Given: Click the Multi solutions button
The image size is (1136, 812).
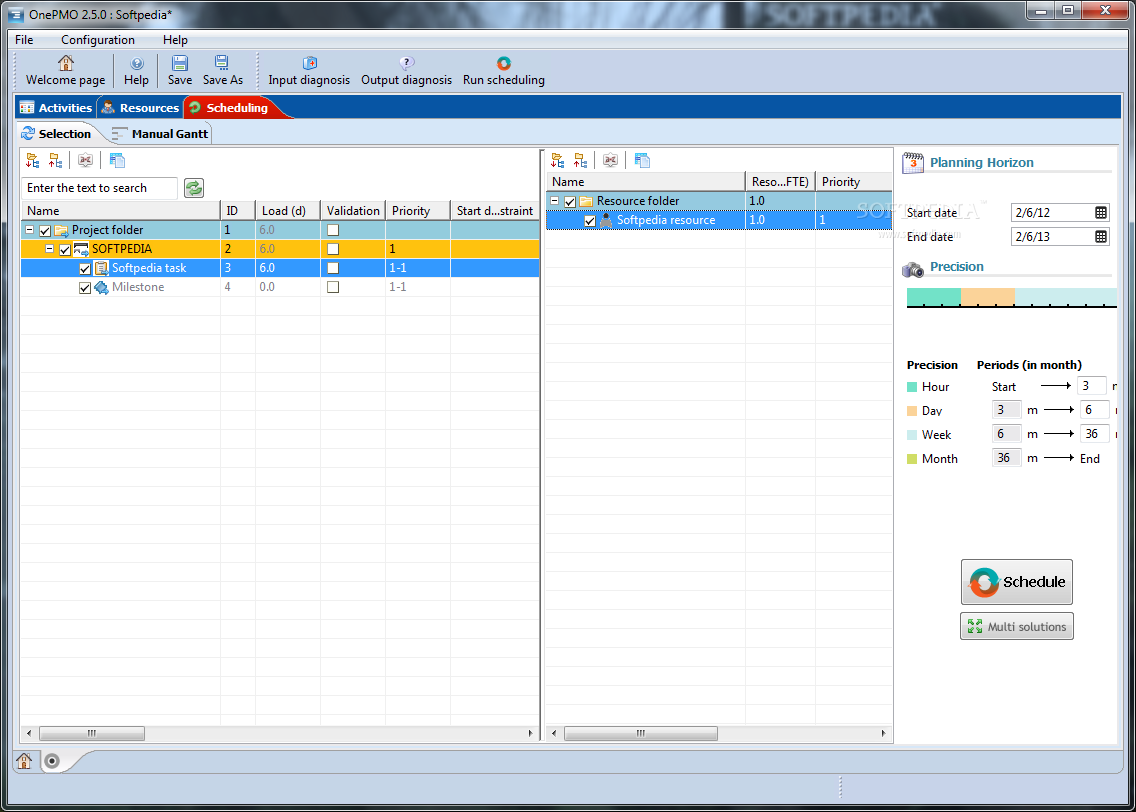Looking at the screenshot, I should pos(1016,627).
